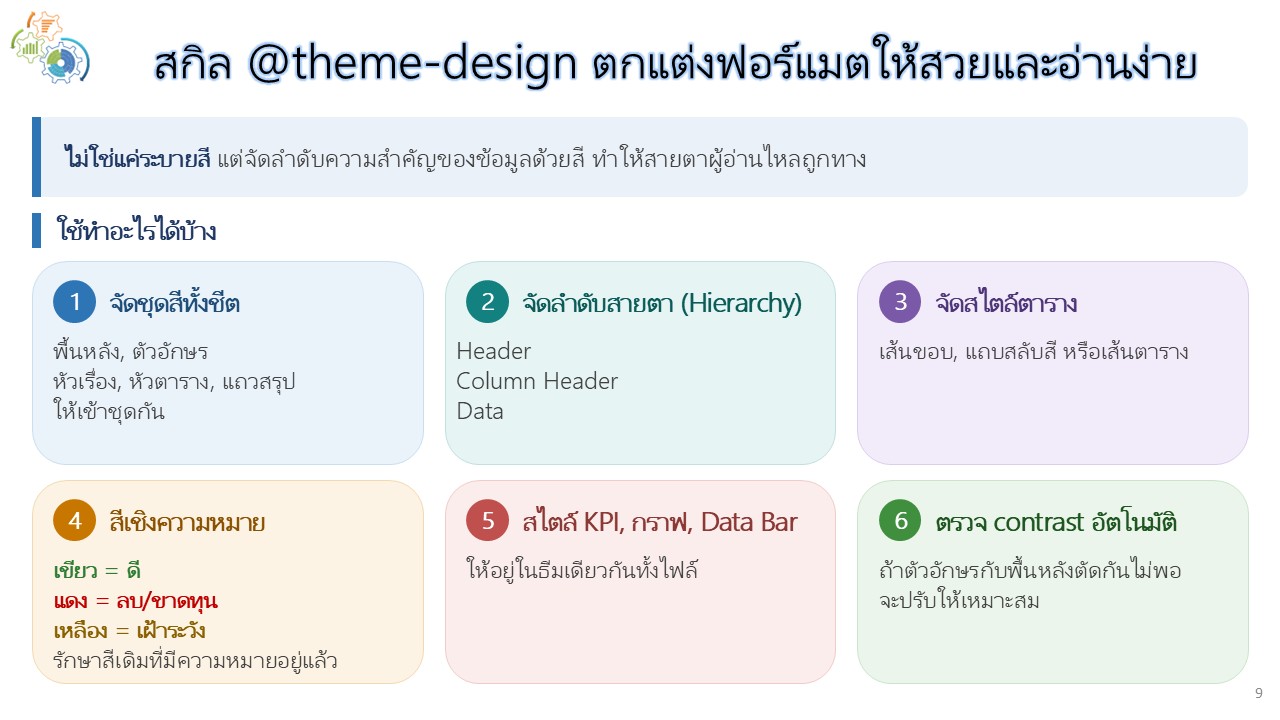Select the orange number 4 circle

(x=75, y=521)
